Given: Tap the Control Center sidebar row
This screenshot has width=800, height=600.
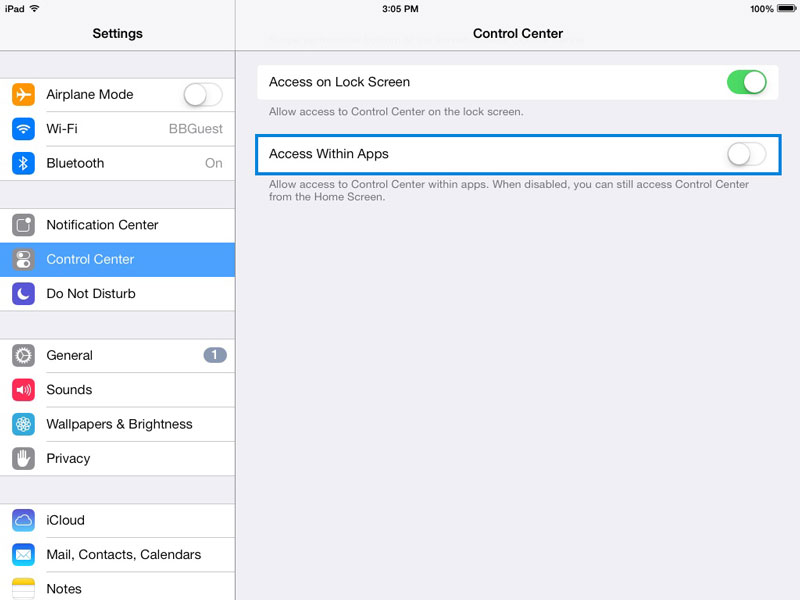Looking at the screenshot, I should pyautogui.click(x=117, y=260).
